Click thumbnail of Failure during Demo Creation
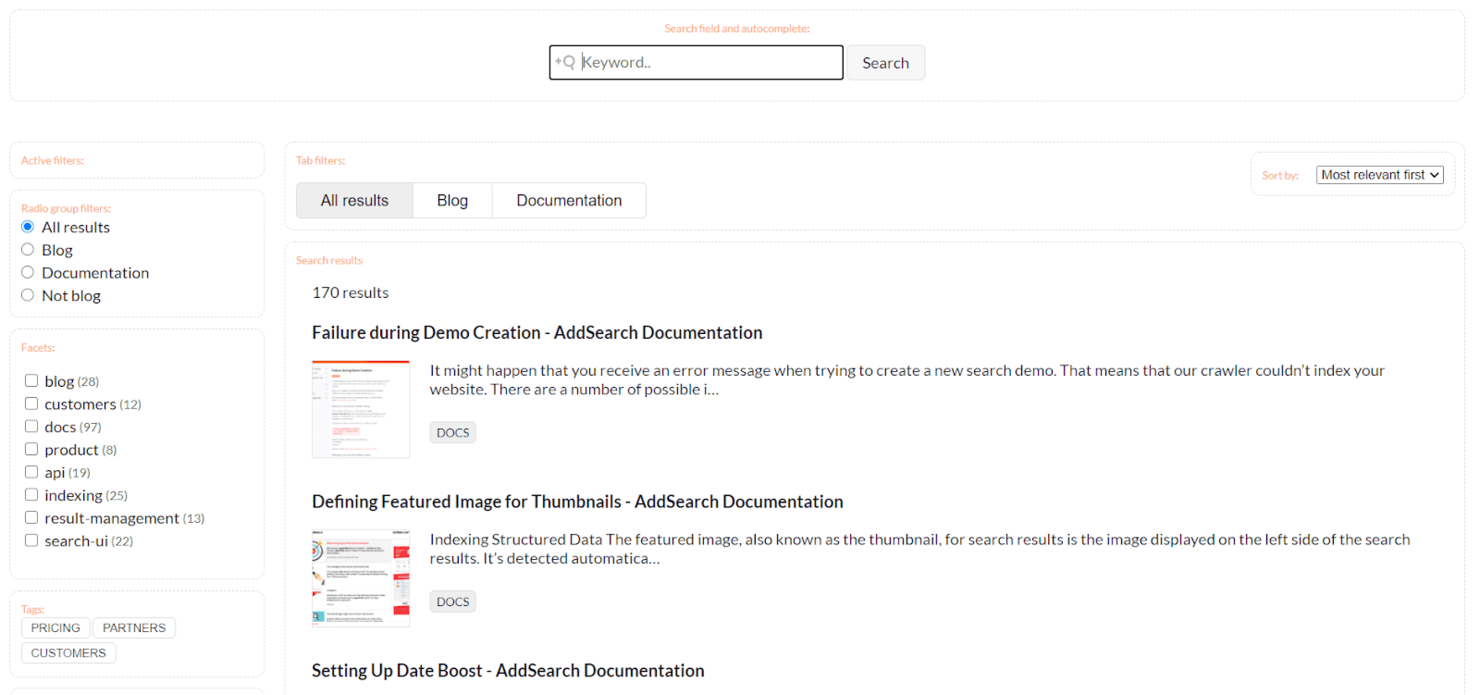The width and height of the screenshot is (1480, 695). tap(361, 409)
